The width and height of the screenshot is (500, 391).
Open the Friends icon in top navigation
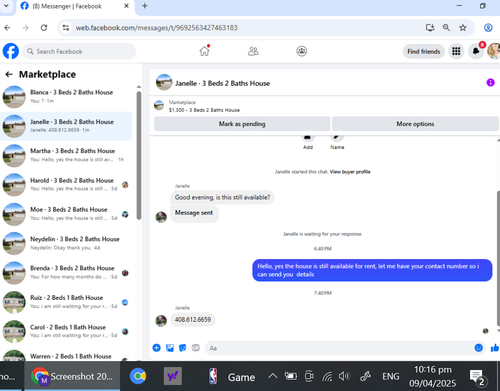coord(253,51)
